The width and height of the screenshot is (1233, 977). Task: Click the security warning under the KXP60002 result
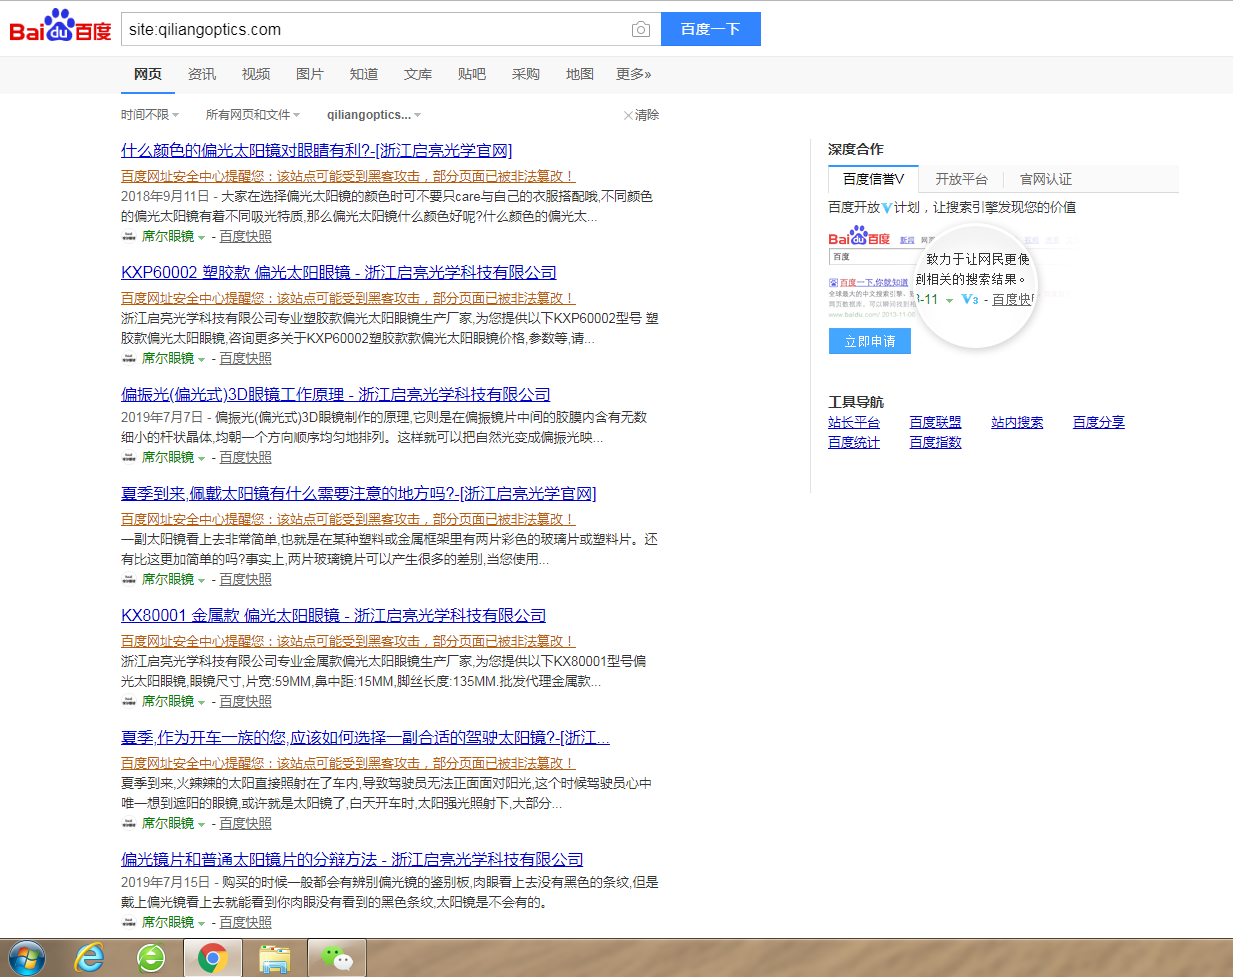pyautogui.click(x=348, y=298)
